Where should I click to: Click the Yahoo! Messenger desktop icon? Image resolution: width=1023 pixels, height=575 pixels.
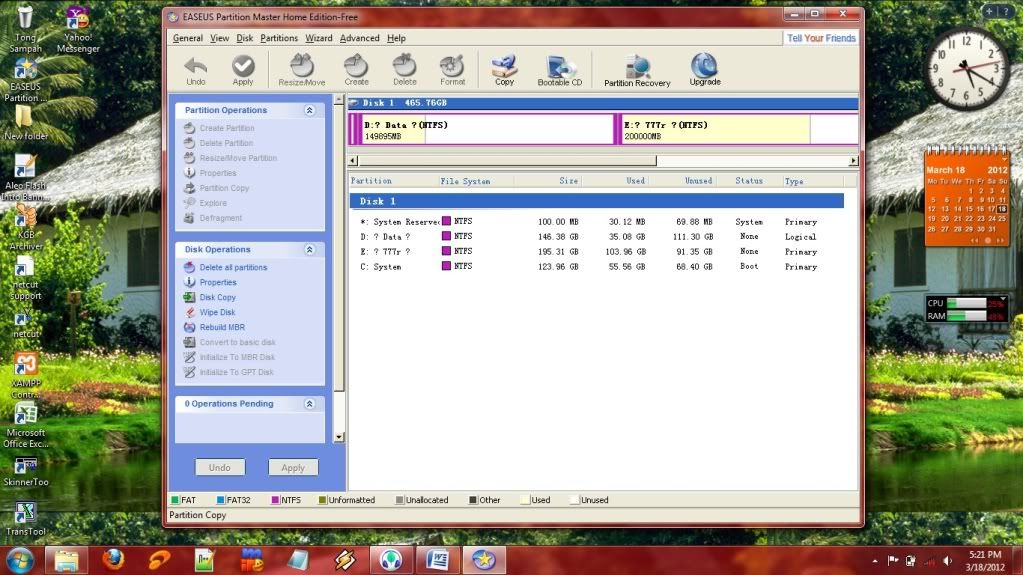pos(78,30)
